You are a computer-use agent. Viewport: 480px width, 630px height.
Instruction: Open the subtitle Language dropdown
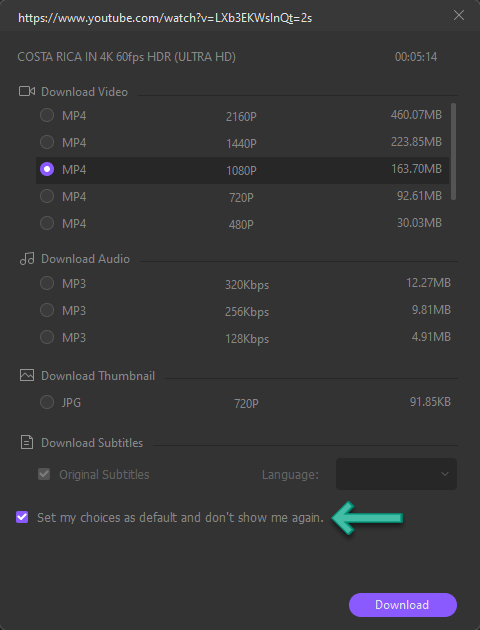[396, 474]
